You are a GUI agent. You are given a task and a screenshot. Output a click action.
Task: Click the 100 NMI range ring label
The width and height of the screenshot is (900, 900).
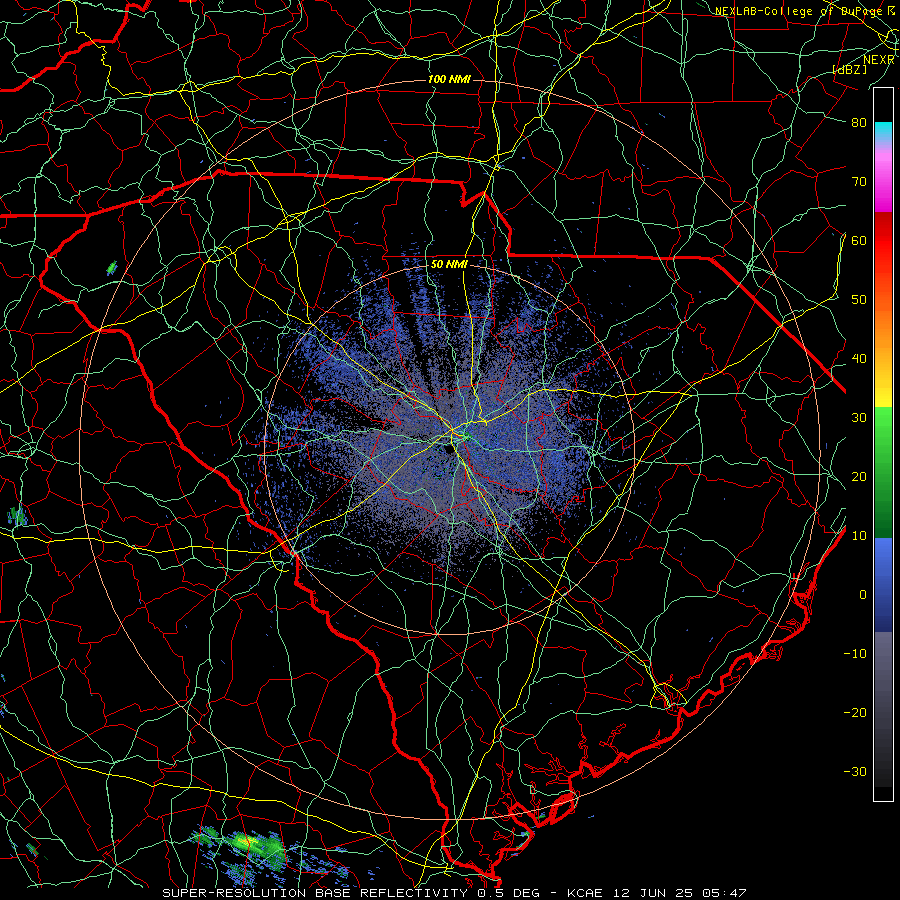(x=449, y=79)
